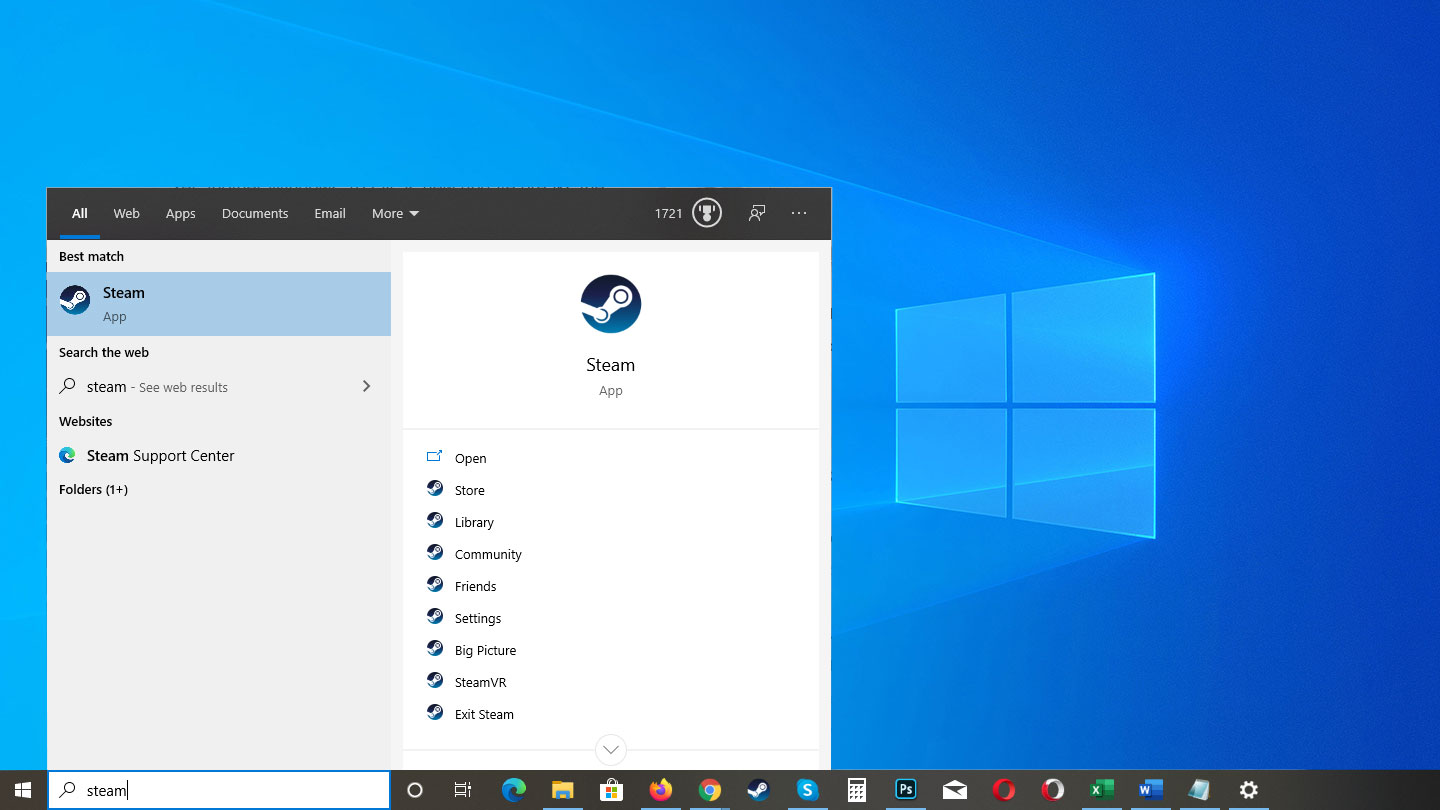Start SteamVR

point(481,681)
